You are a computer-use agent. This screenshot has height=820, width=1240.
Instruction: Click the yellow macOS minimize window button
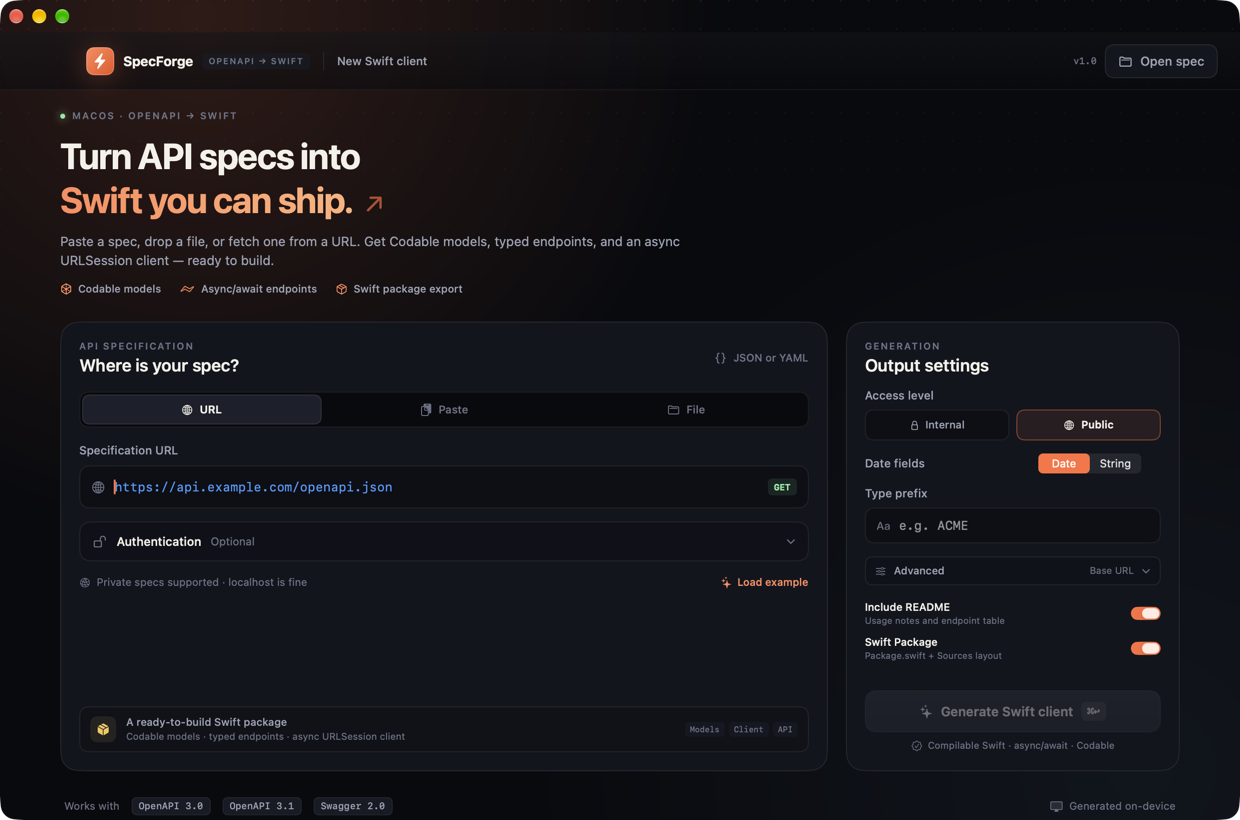39,16
